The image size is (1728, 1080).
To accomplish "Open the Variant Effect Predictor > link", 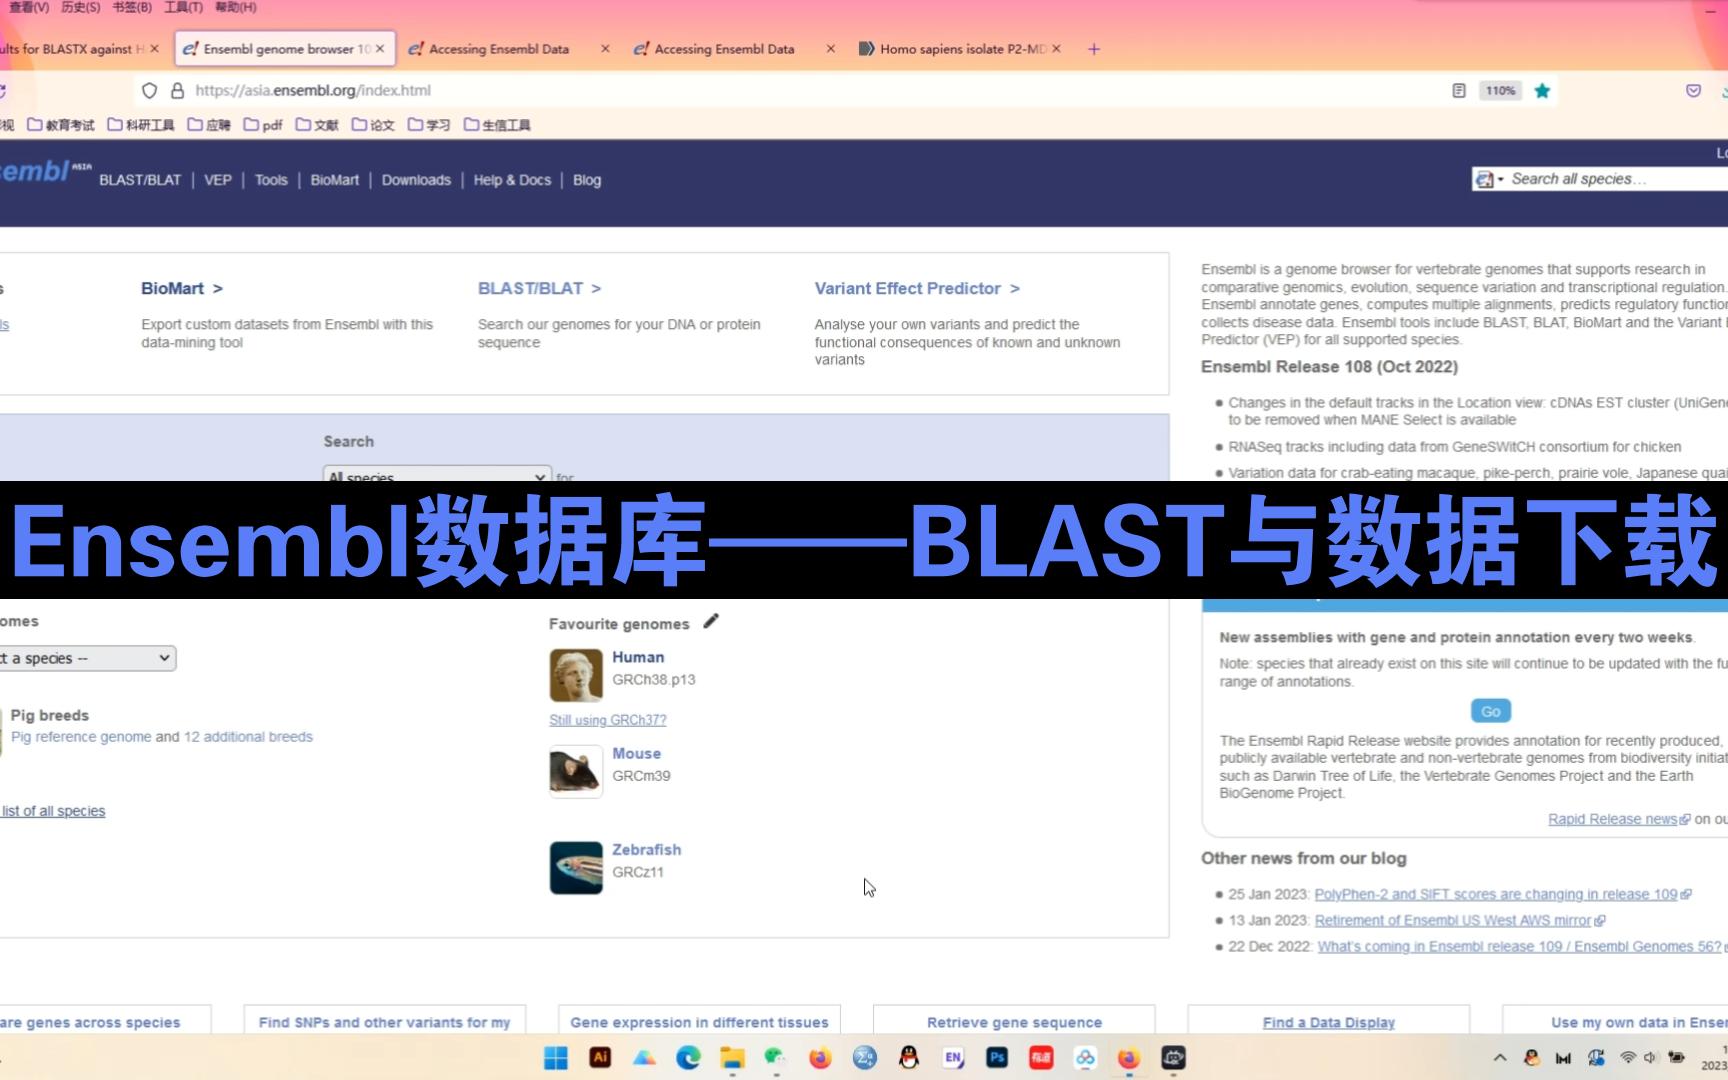I will (917, 288).
